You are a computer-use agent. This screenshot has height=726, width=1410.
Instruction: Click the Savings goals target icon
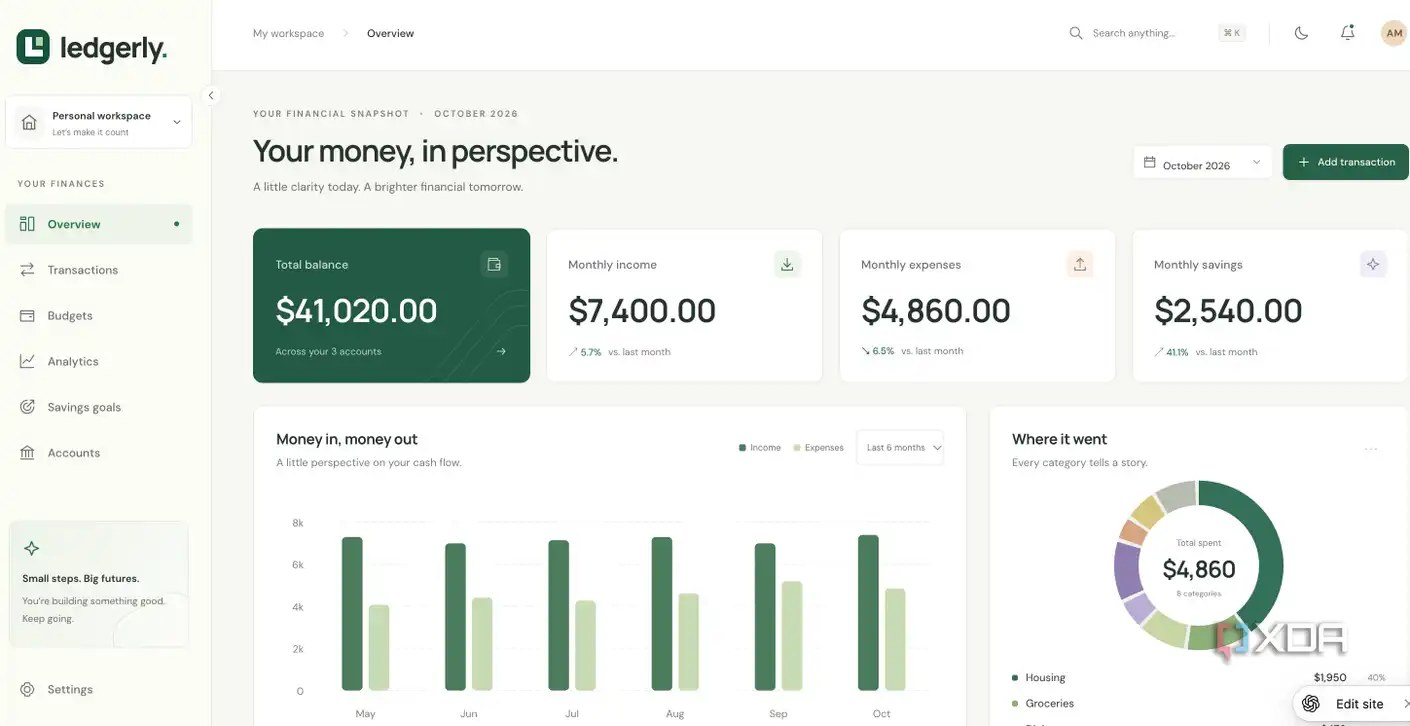[27, 407]
